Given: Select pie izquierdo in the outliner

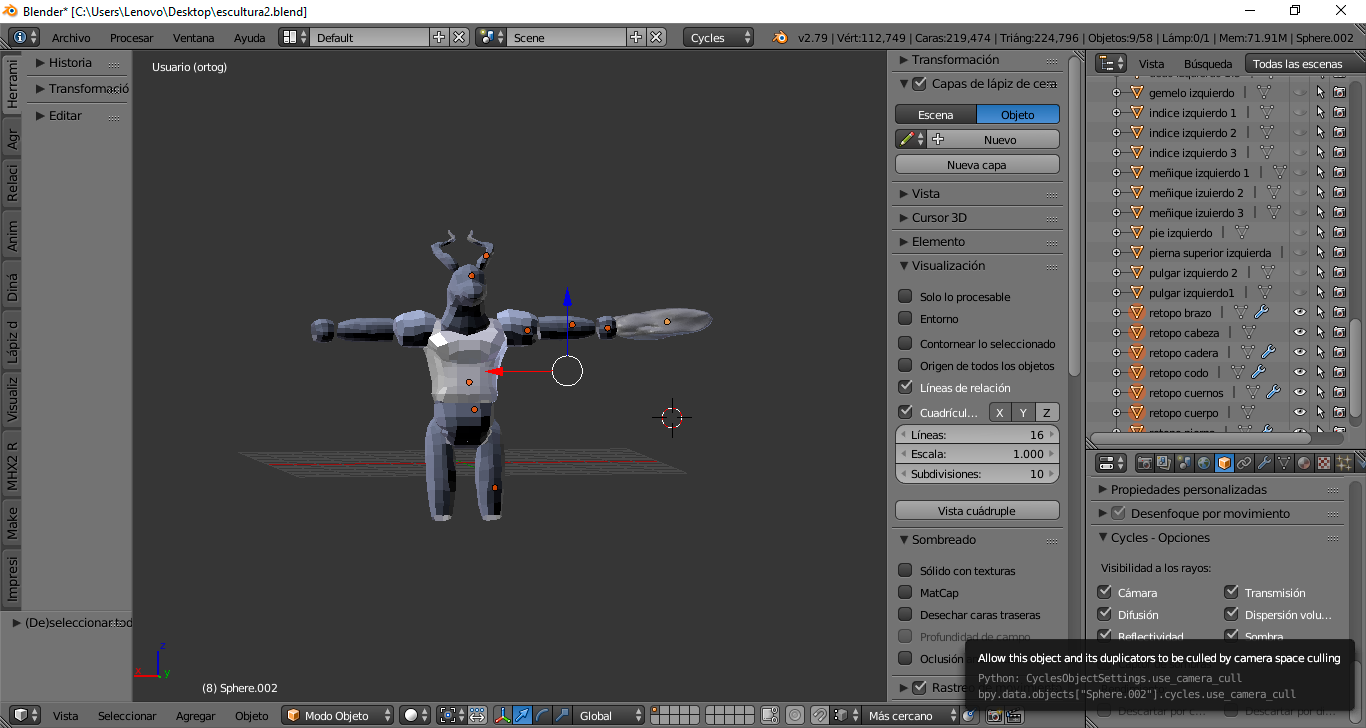Looking at the screenshot, I should click(x=1180, y=233).
